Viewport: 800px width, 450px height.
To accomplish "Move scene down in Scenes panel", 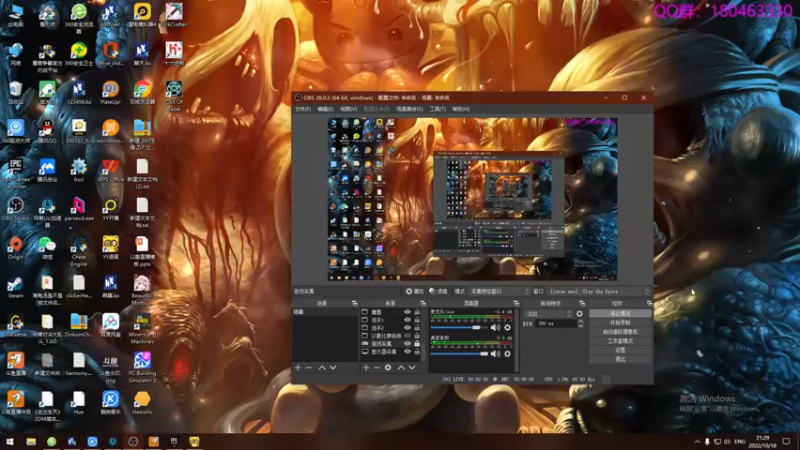I will point(333,367).
